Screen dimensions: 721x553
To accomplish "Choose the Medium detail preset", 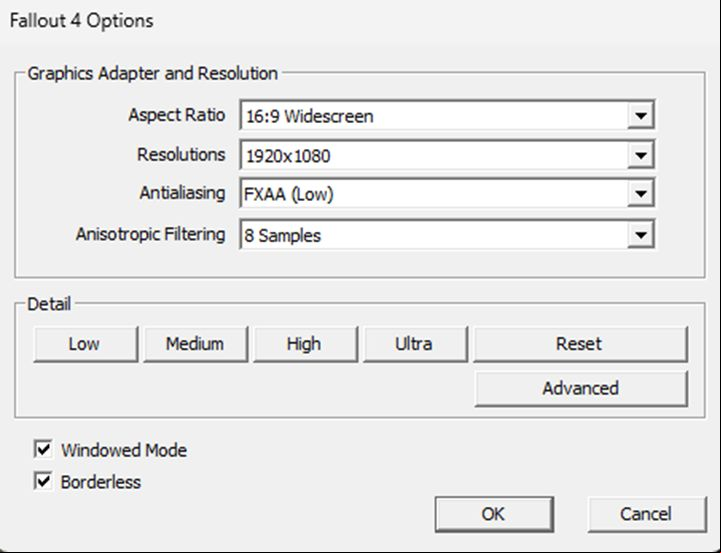I will pos(194,344).
